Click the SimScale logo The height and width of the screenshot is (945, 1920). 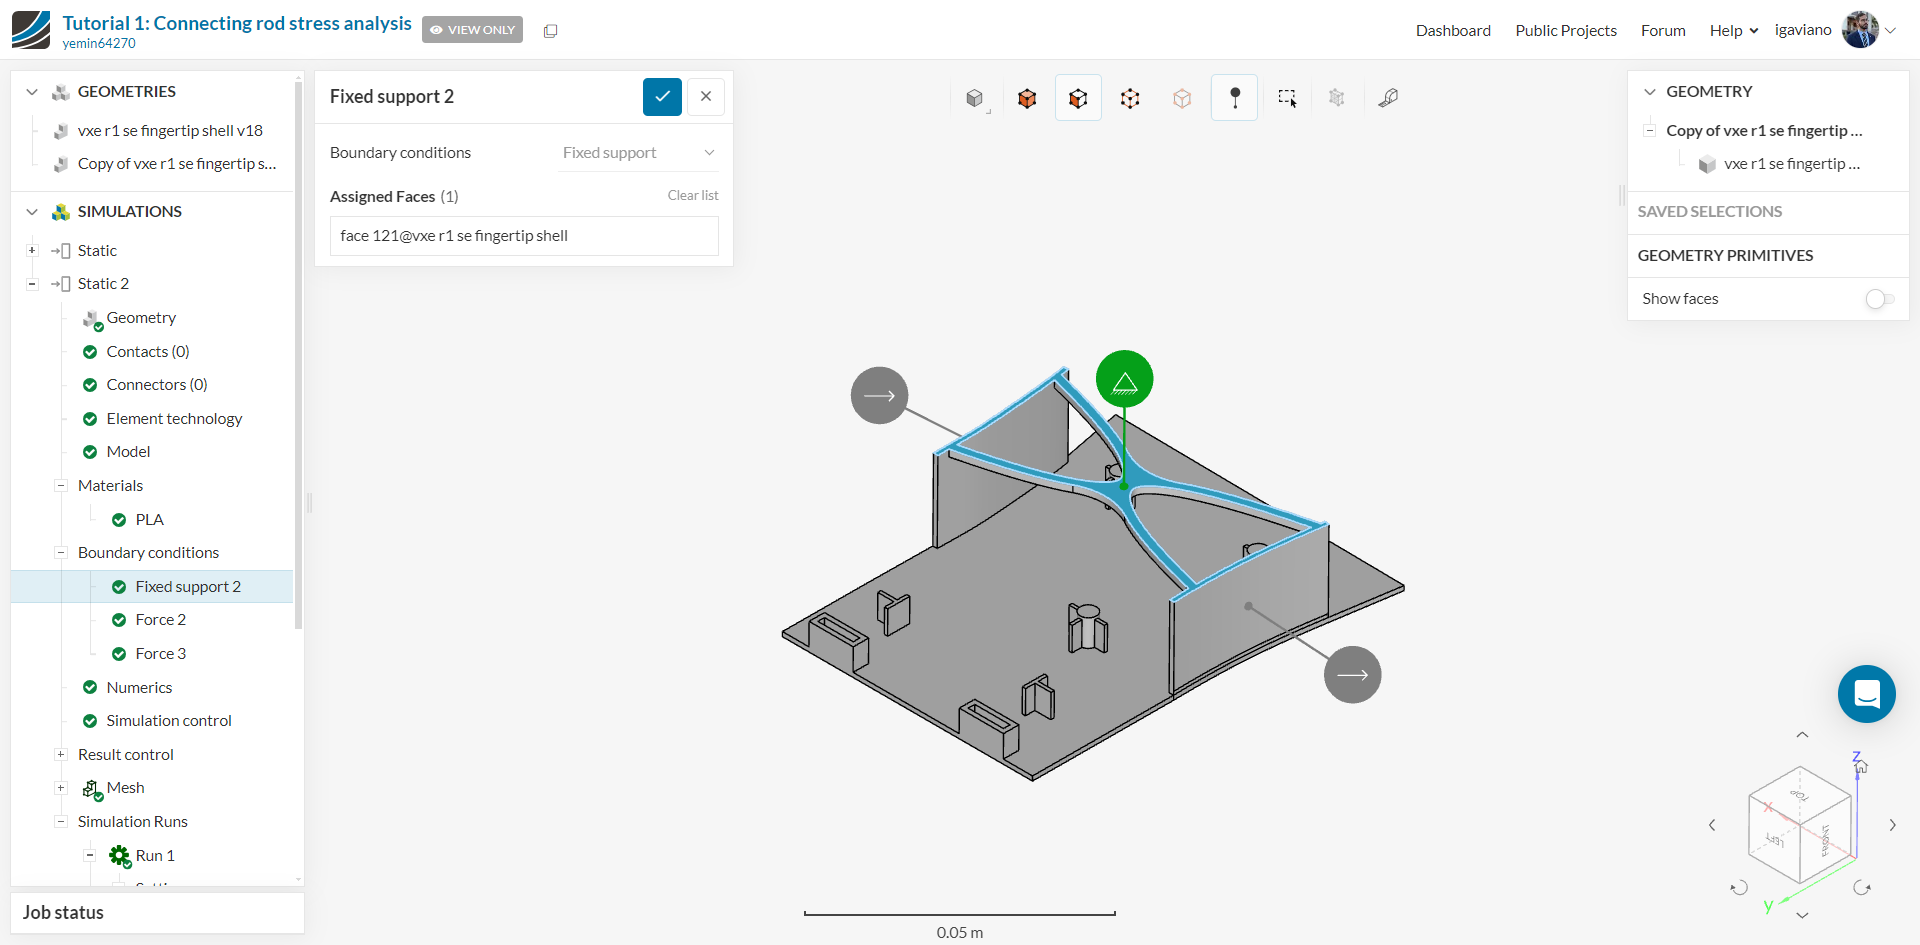(x=31, y=30)
